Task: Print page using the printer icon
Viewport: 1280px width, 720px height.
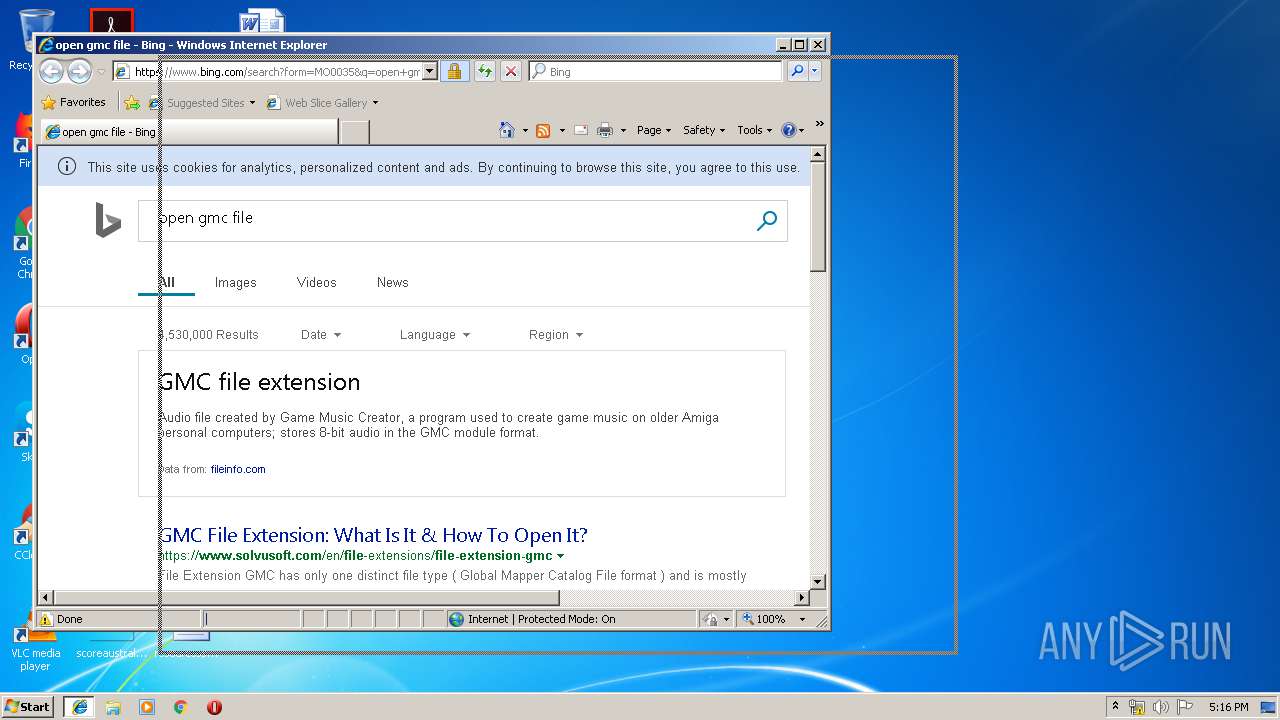Action: [x=605, y=130]
